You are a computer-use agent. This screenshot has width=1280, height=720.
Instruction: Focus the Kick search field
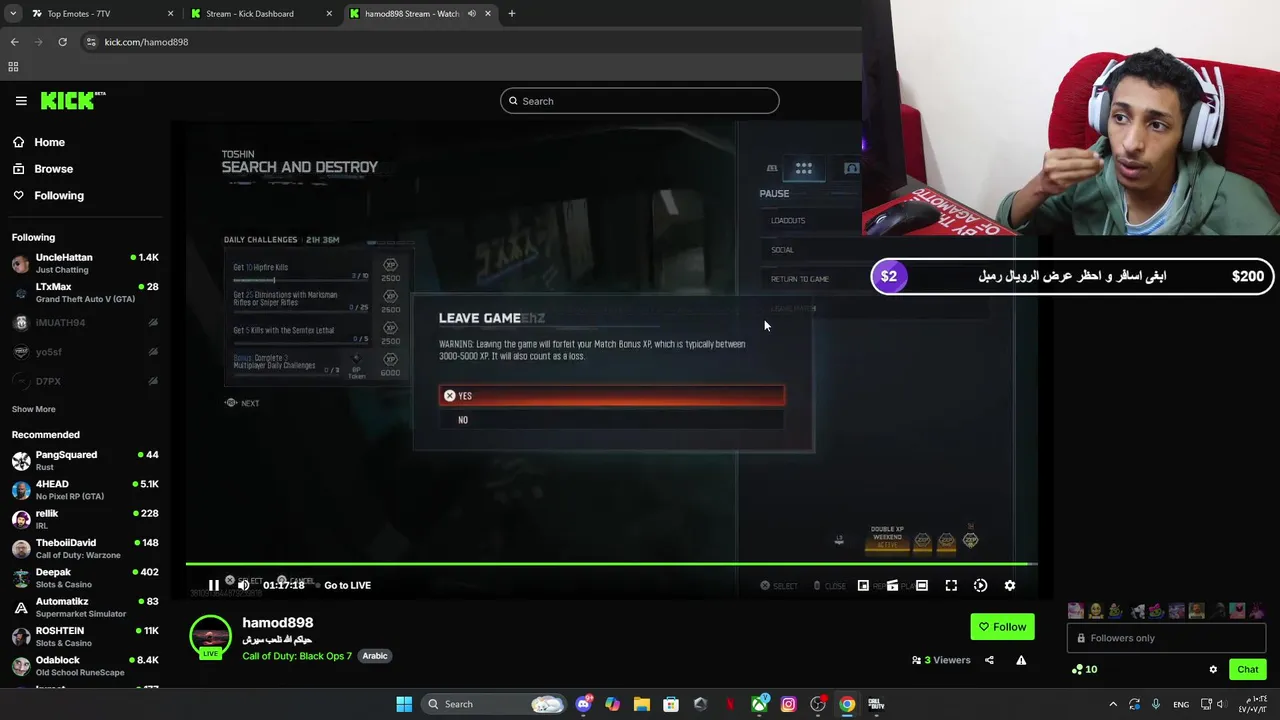click(640, 101)
